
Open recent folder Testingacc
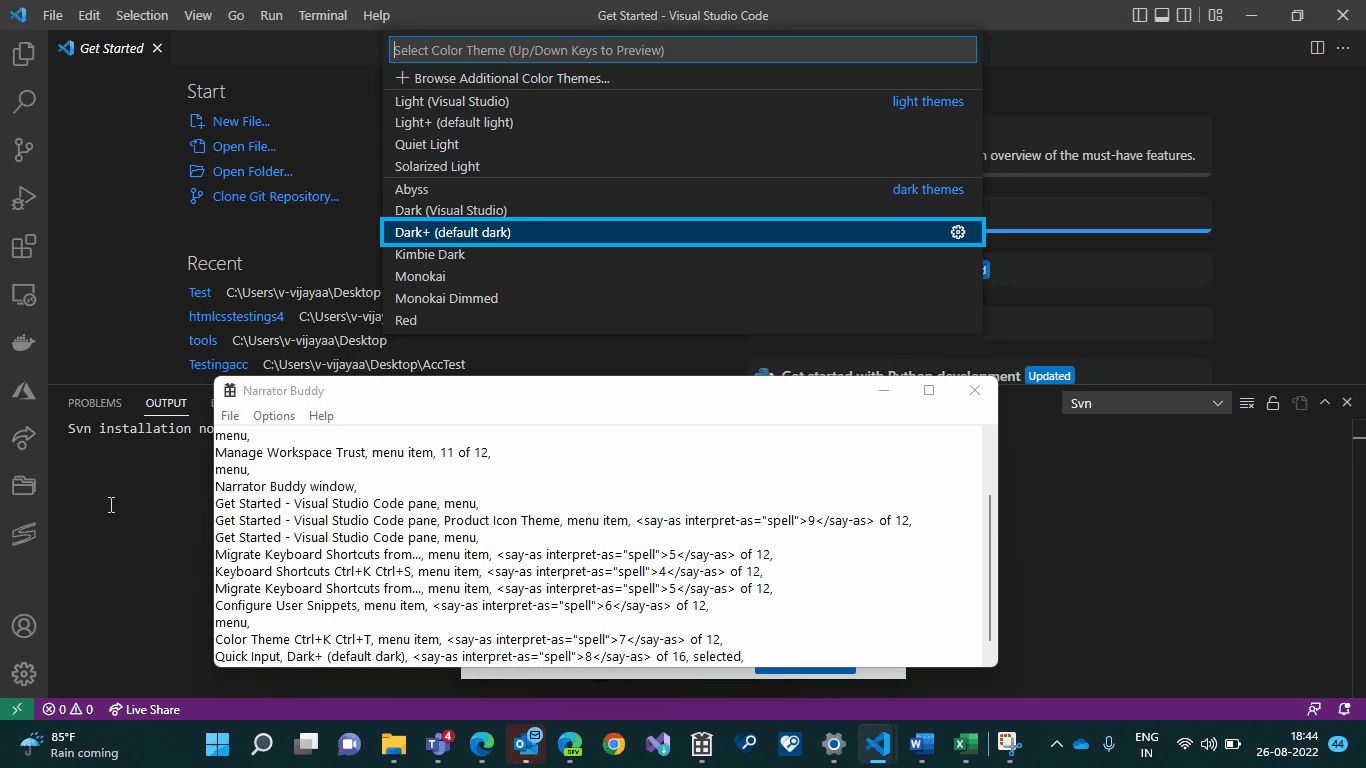point(218,365)
